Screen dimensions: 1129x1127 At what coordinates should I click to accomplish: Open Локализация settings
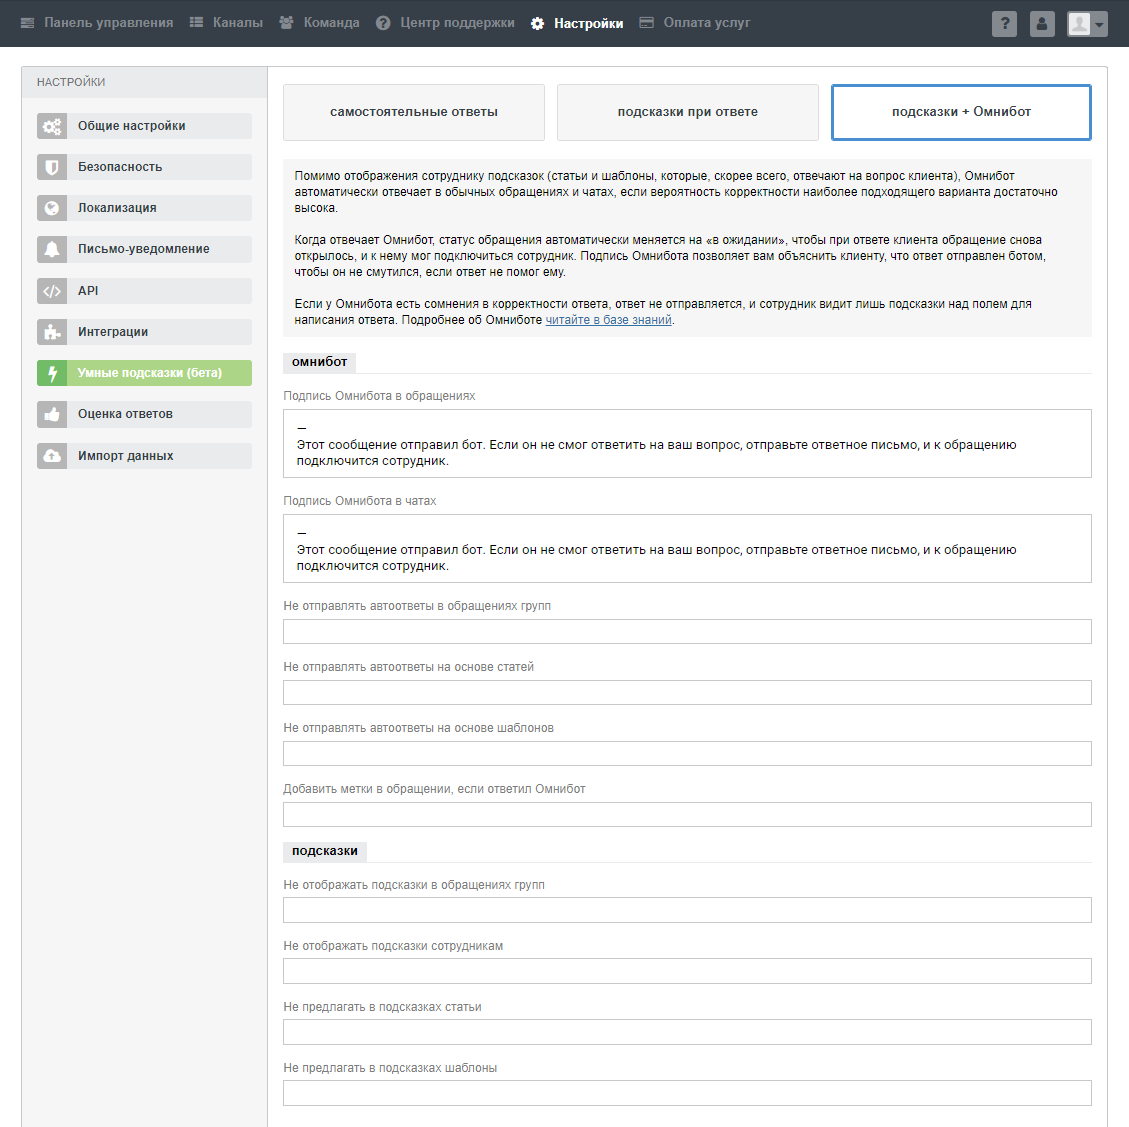(145, 208)
